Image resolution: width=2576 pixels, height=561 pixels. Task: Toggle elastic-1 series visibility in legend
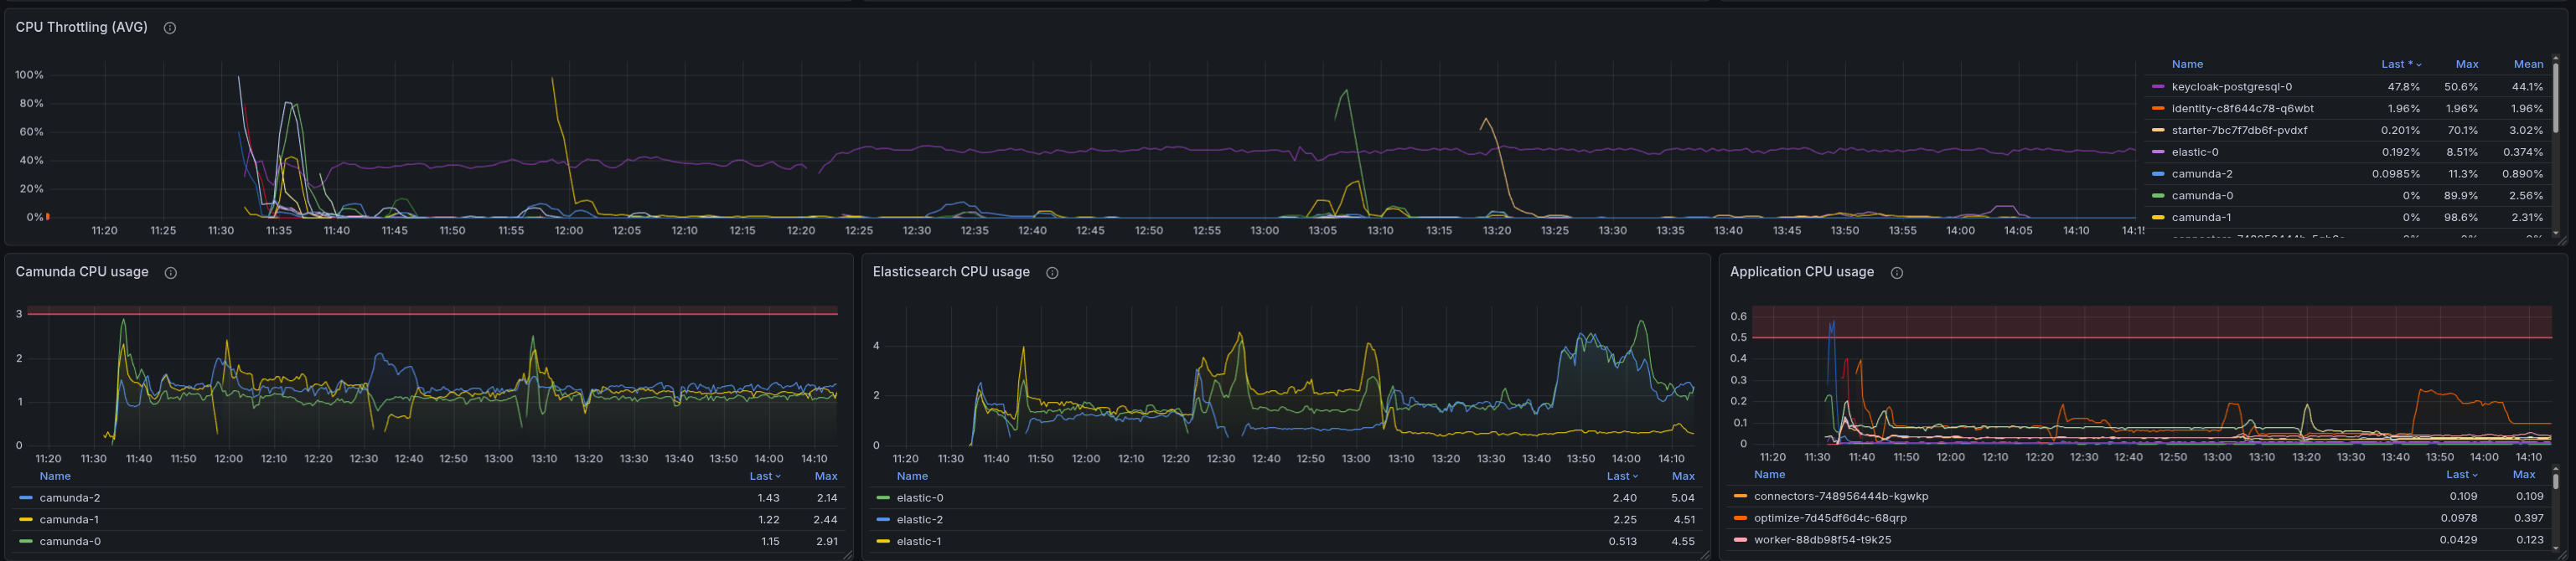(919, 541)
